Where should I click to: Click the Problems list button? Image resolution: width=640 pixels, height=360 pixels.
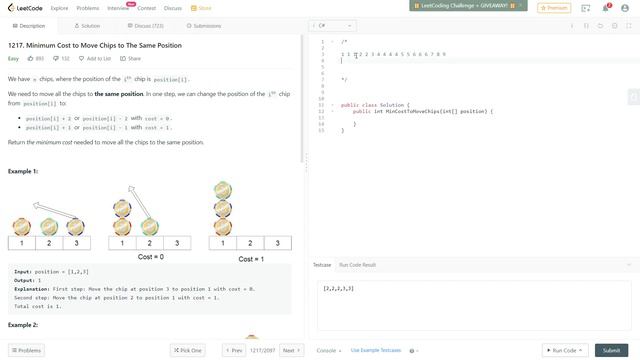pyautogui.click(x=27, y=350)
